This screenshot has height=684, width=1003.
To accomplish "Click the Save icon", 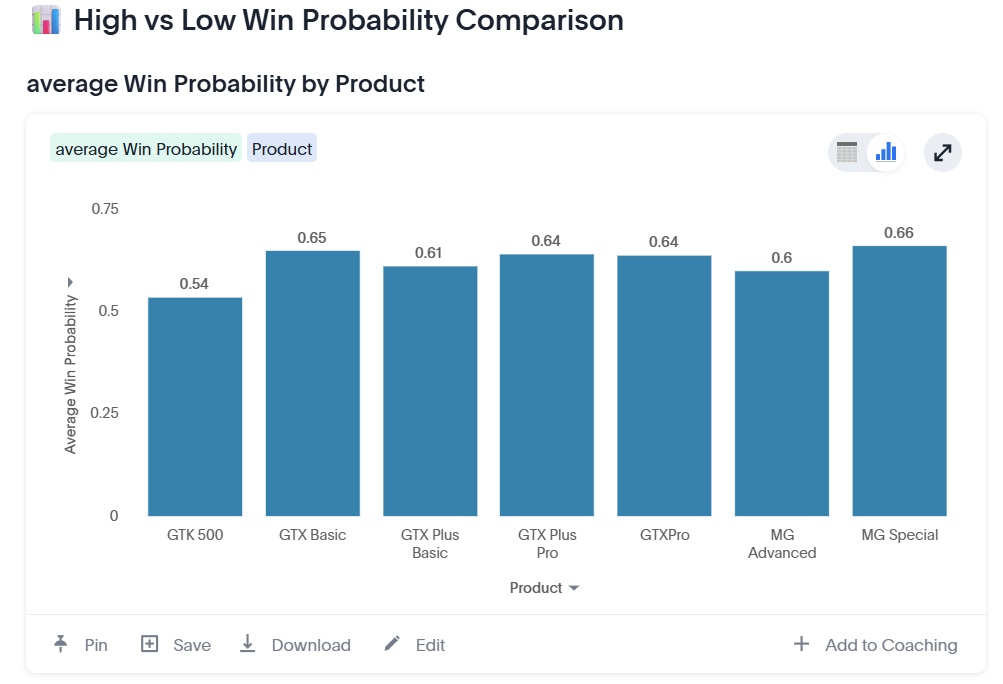I will (150, 644).
